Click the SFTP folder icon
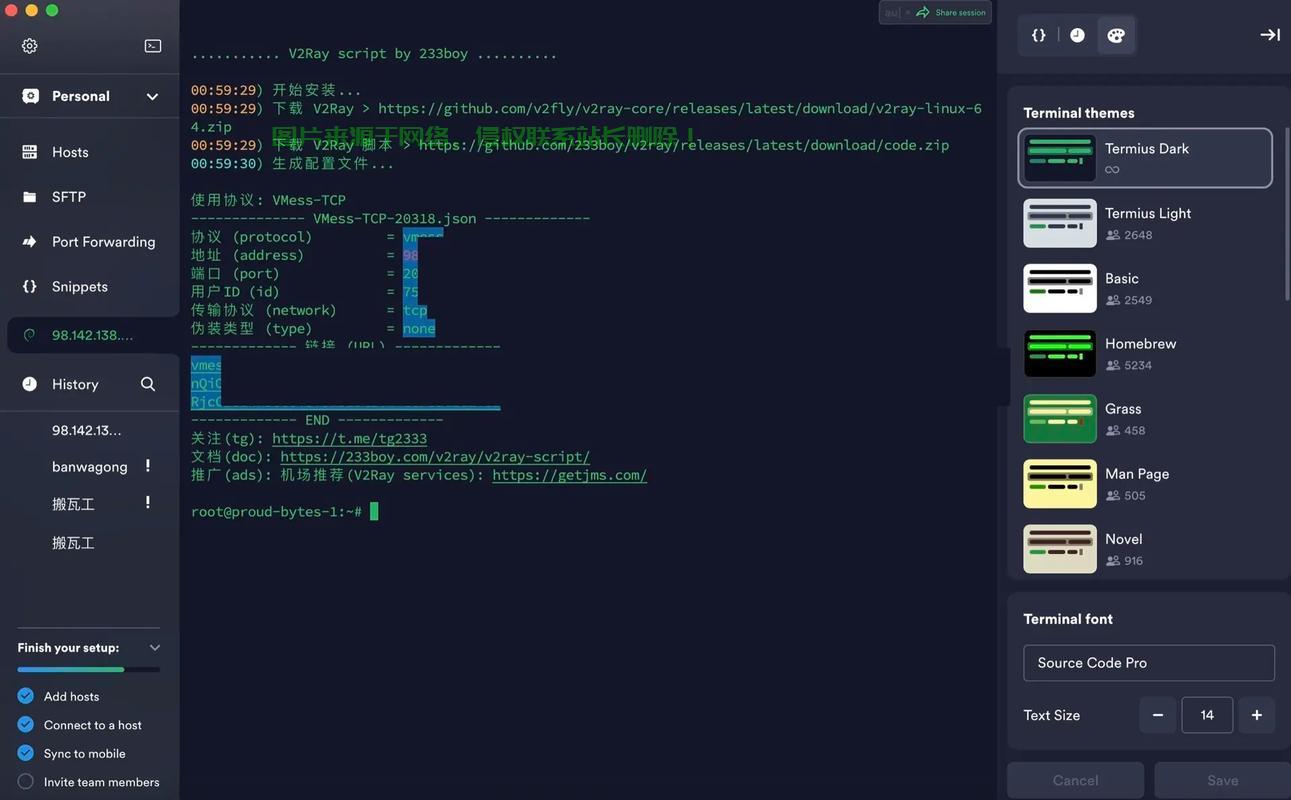The height and width of the screenshot is (800, 1291). tap(30, 197)
